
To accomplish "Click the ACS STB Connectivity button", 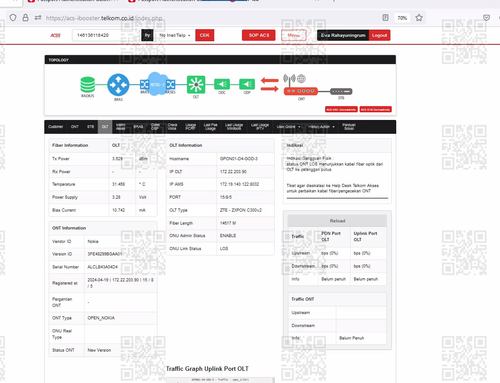I will [x=376, y=109].
